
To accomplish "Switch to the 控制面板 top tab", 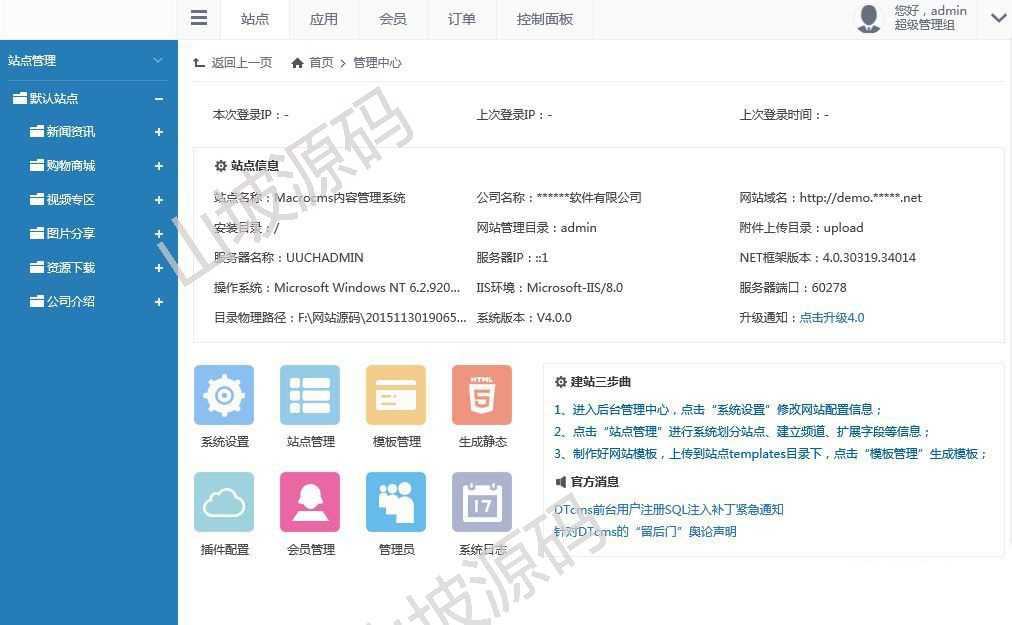I will [x=545, y=19].
